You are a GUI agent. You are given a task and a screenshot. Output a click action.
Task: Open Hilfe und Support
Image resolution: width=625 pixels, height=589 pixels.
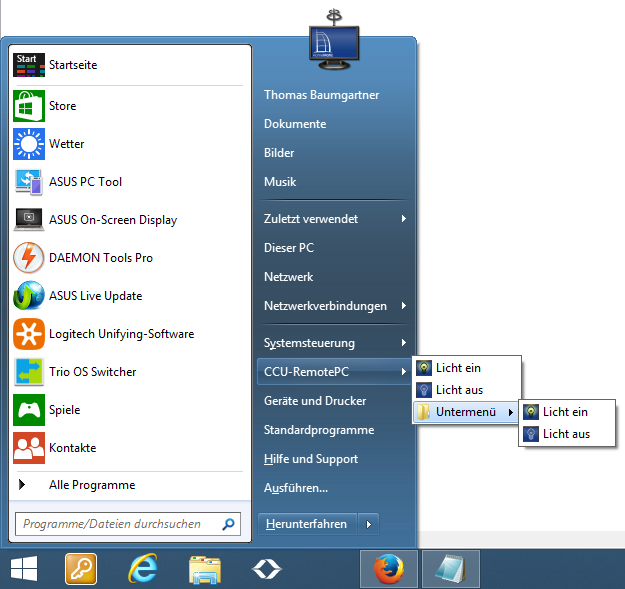tap(311, 459)
